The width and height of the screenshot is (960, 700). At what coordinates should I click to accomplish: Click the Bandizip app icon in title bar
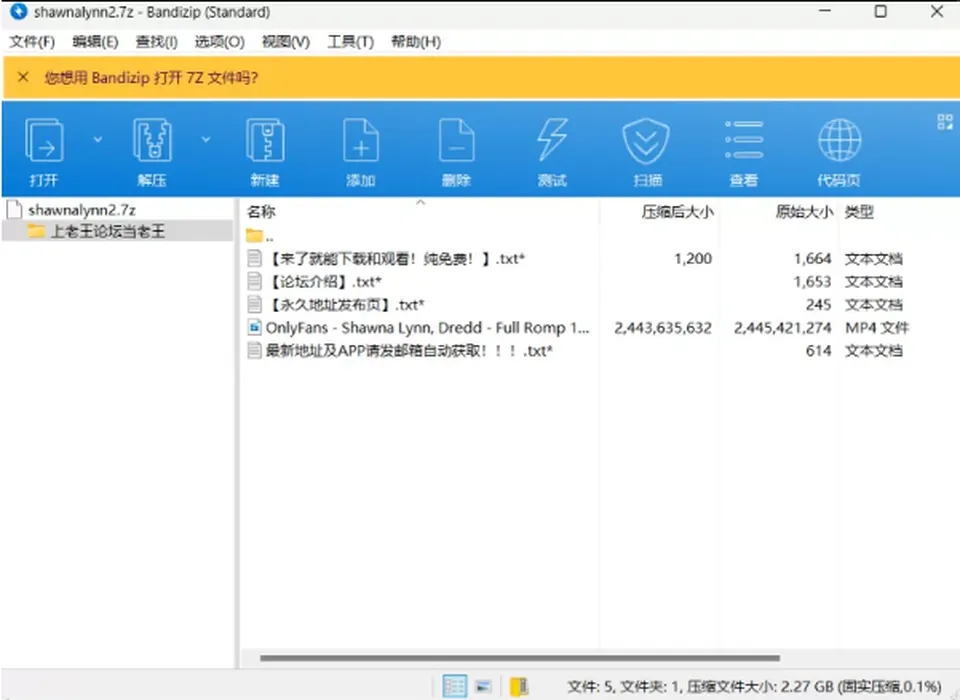18,11
